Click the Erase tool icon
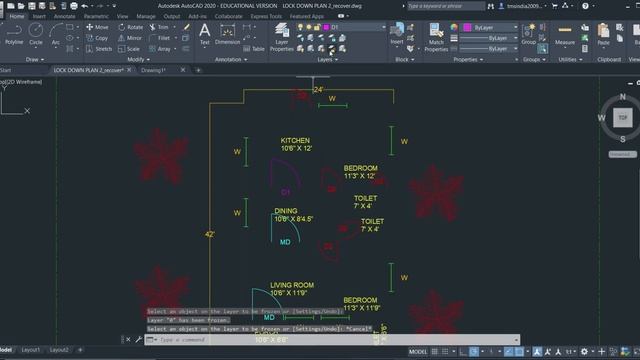 point(186,27)
